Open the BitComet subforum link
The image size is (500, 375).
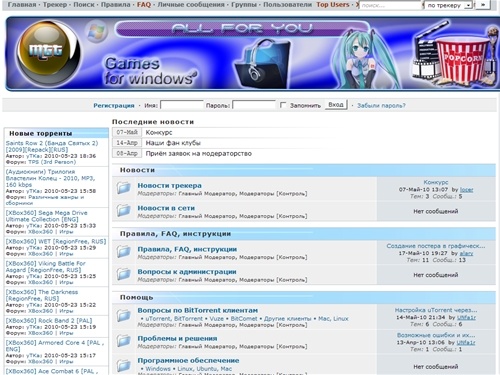pyautogui.click(x=244, y=319)
